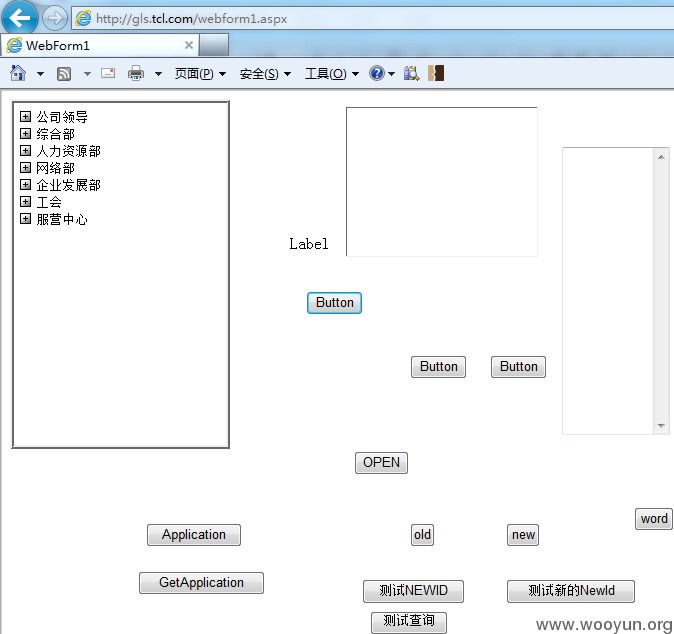Click the list box scroll up arrow
This screenshot has height=634, width=674.
click(x=661, y=157)
